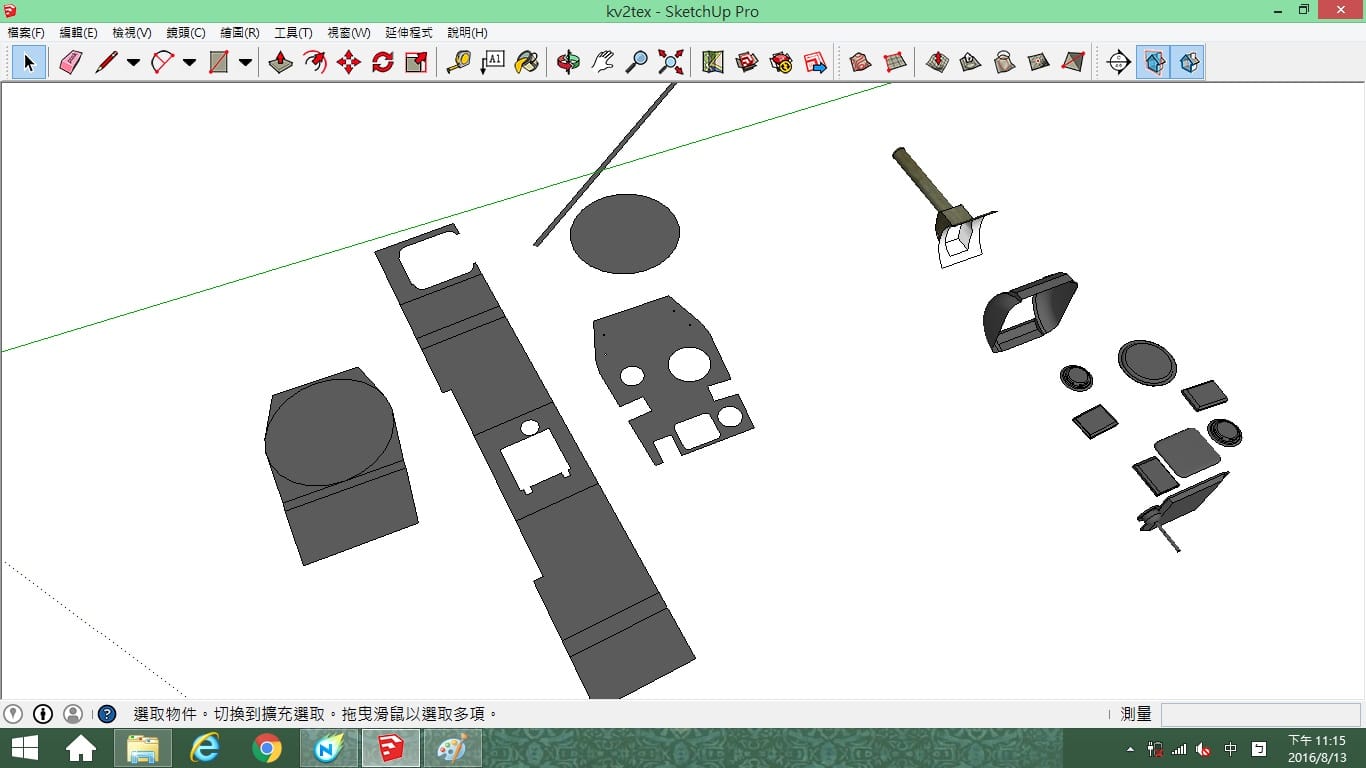Open the Add Location map tool
The height and width of the screenshot is (768, 1366).
(x=713, y=63)
